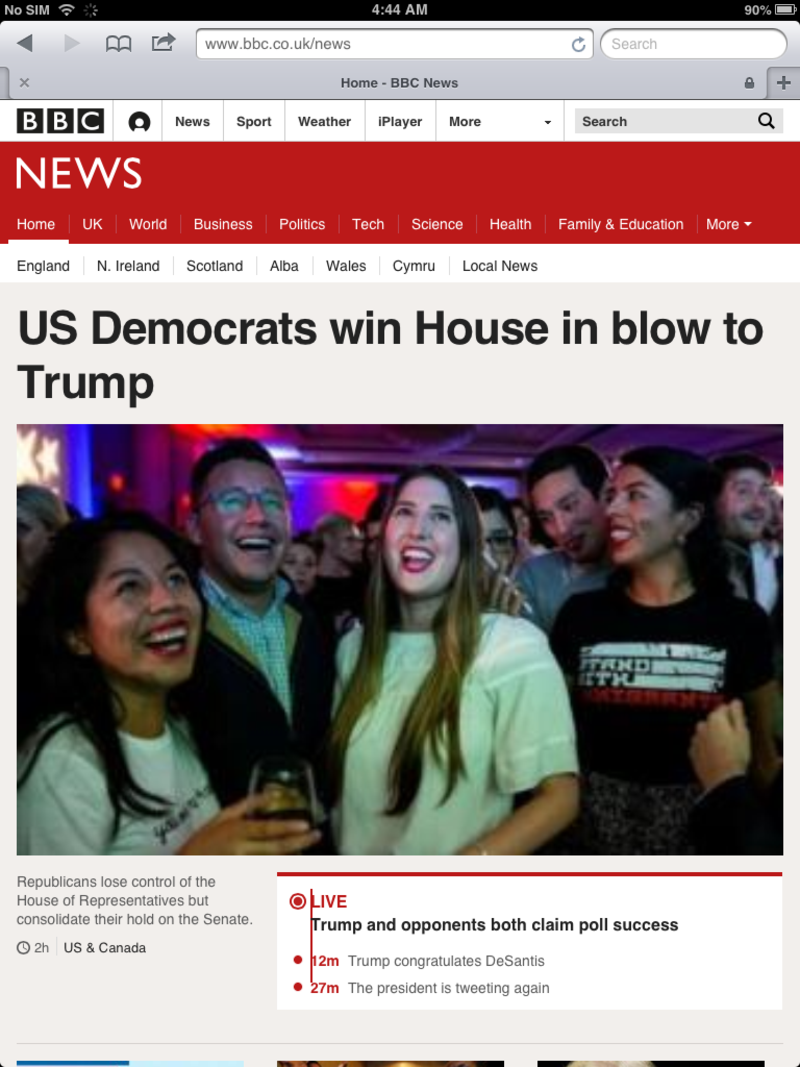Open the Politics section tab
Viewport: 800px width, 1067px height.
point(302,225)
